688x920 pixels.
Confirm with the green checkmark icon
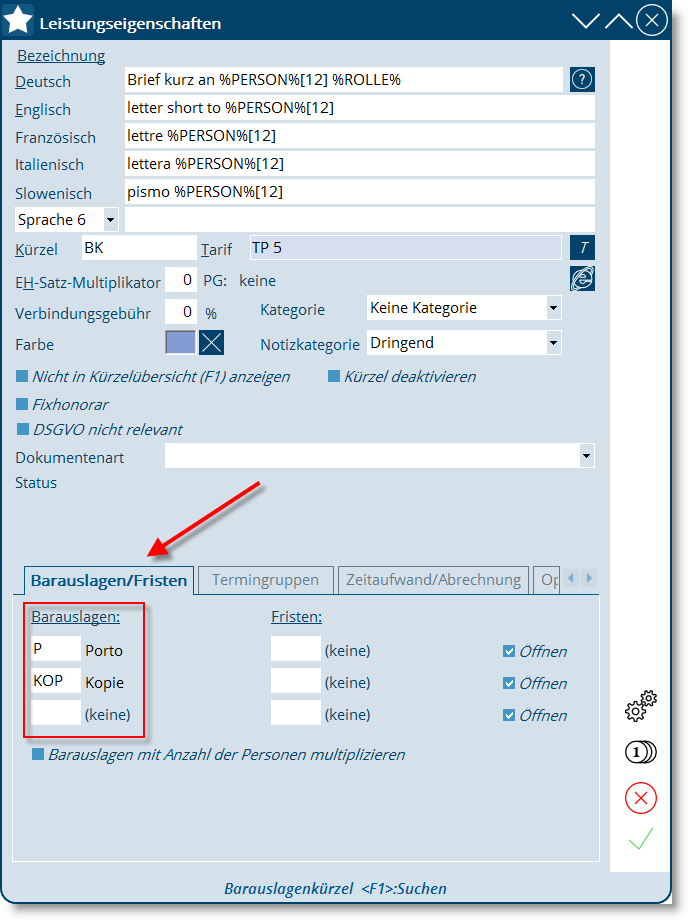click(x=640, y=840)
